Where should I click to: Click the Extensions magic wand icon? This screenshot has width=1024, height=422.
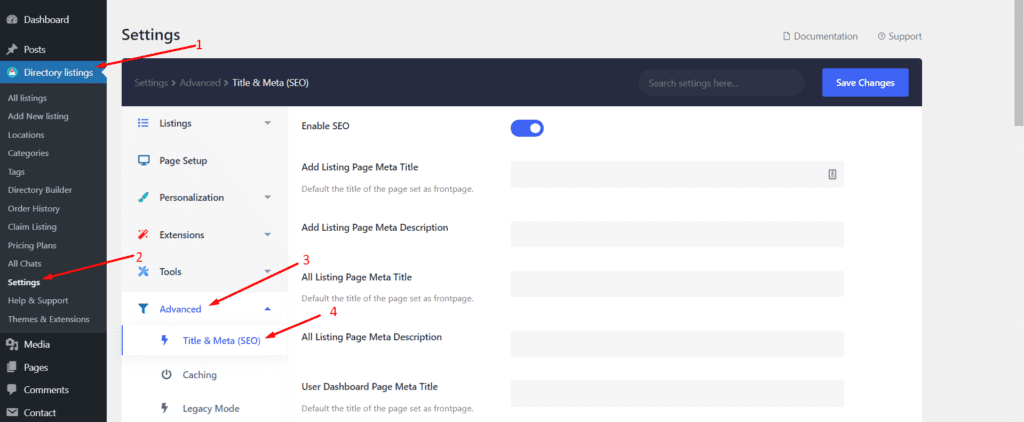click(x=143, y=234)
